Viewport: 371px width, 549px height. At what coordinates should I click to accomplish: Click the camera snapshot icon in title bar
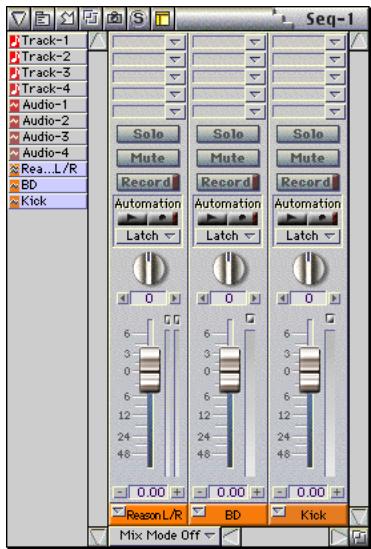114,19
